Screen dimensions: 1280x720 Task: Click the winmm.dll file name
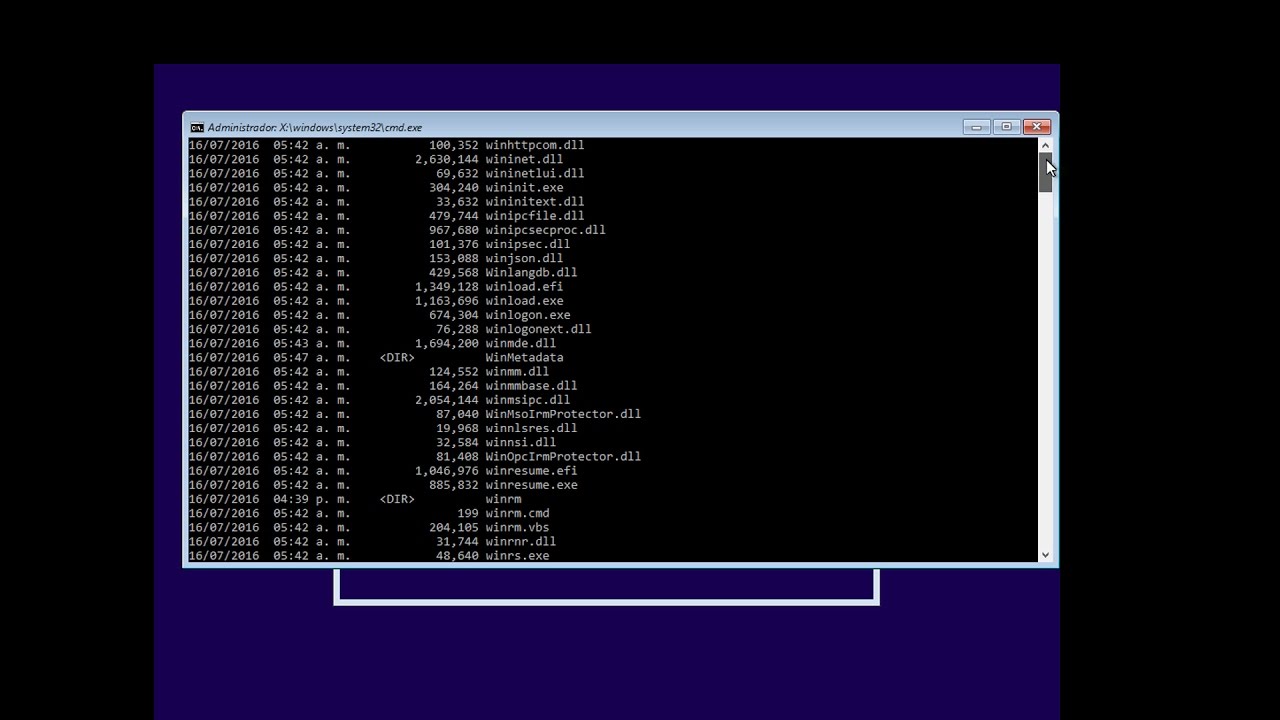(x=517, y=371)
